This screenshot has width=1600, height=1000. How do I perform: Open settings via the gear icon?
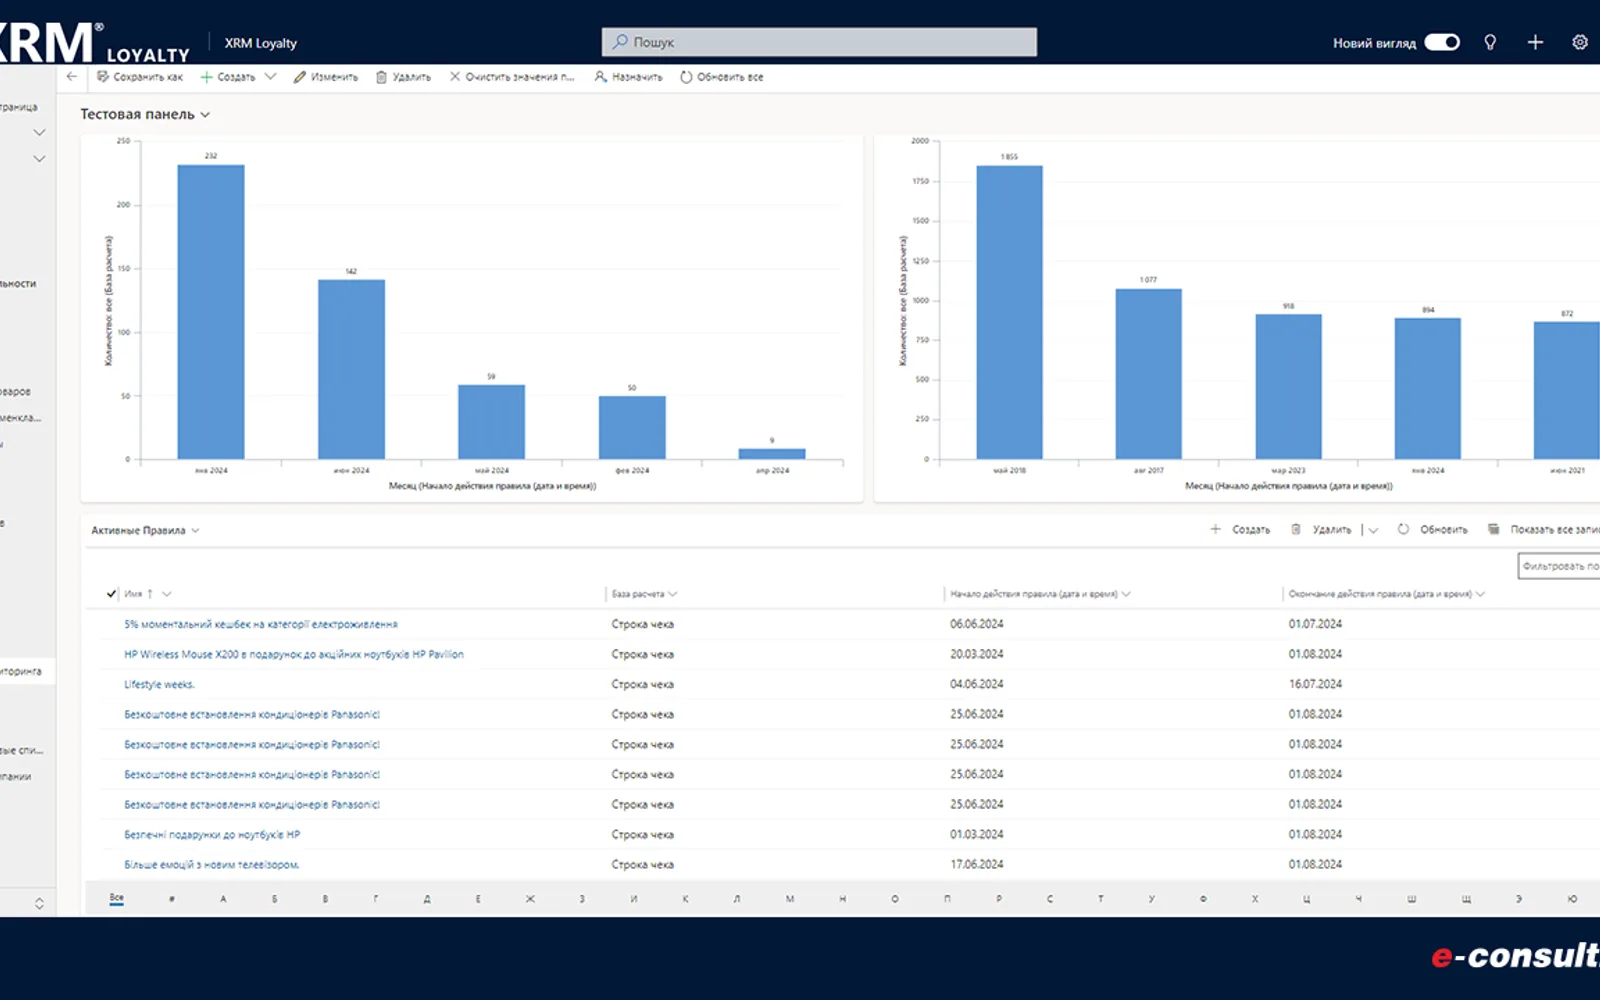(1580, 42)
